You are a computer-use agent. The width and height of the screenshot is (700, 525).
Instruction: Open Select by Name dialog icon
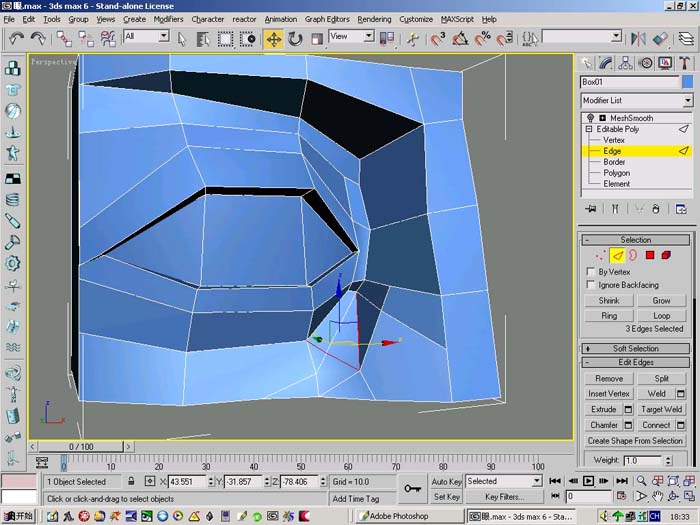[x=203, y=39]
